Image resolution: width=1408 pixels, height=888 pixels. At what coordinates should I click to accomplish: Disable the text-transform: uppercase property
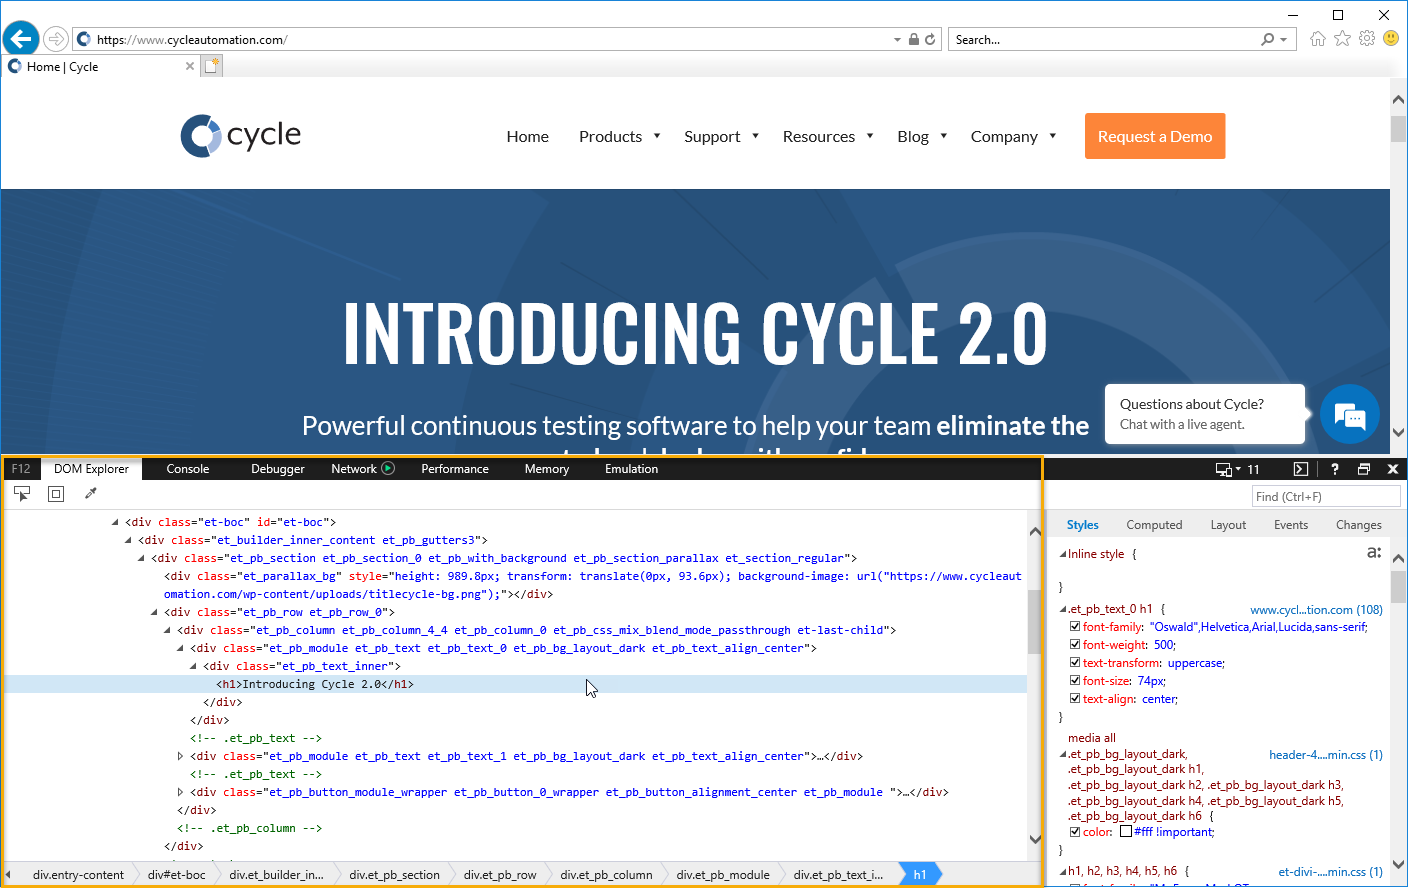pos(1075,663)
